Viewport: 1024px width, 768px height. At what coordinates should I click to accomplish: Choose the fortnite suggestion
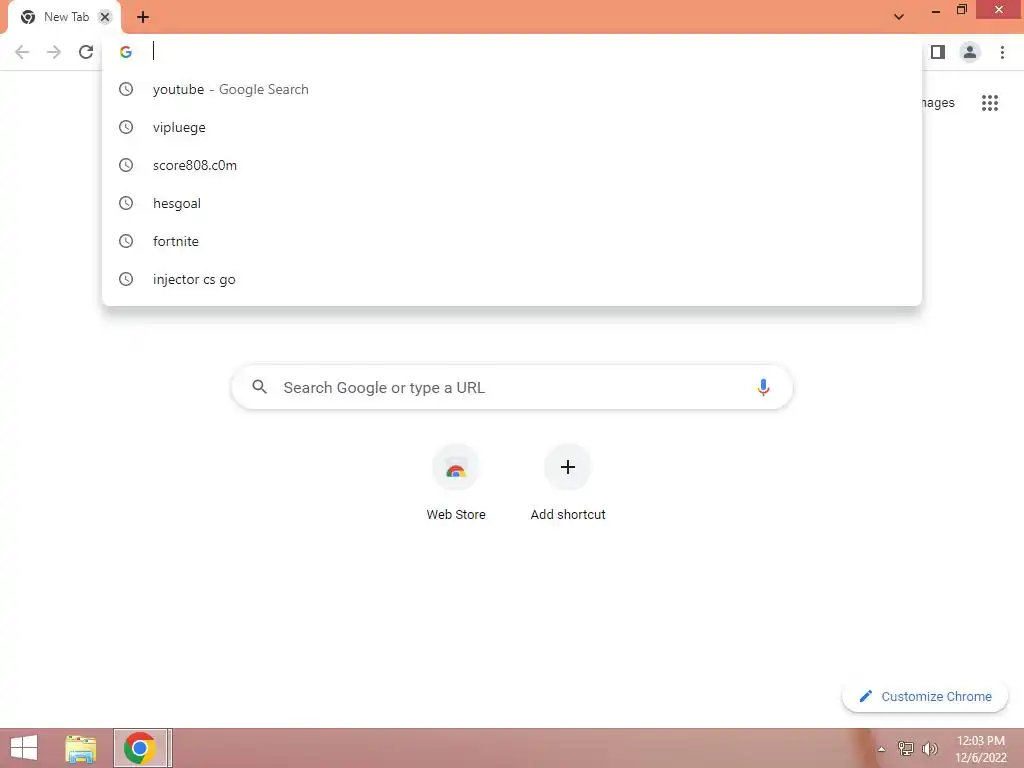point(512,241)
